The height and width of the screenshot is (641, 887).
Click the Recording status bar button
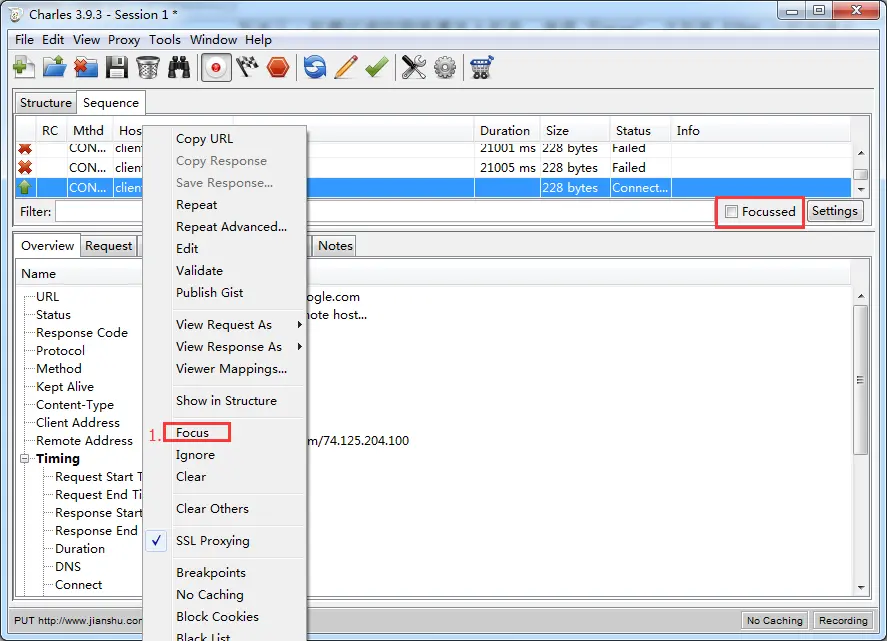(843, 621)
